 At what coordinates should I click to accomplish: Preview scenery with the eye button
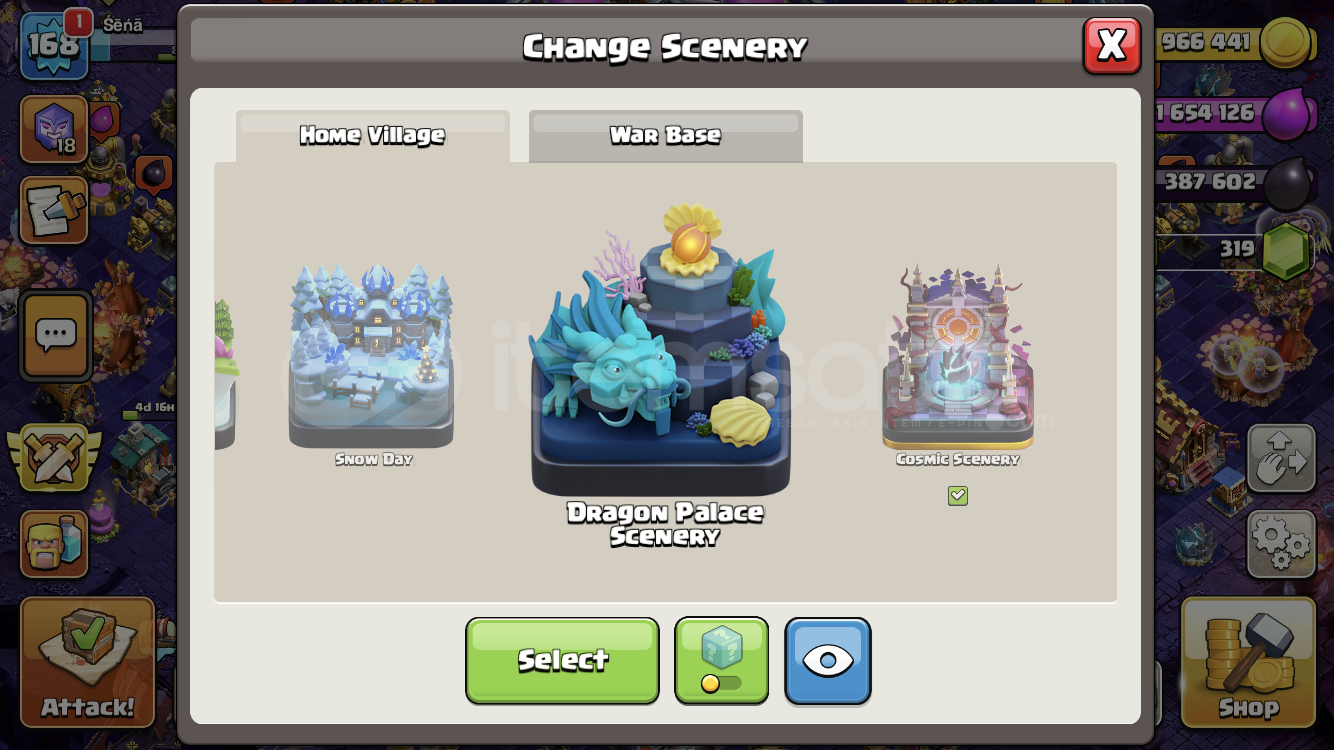pos(828,661)
